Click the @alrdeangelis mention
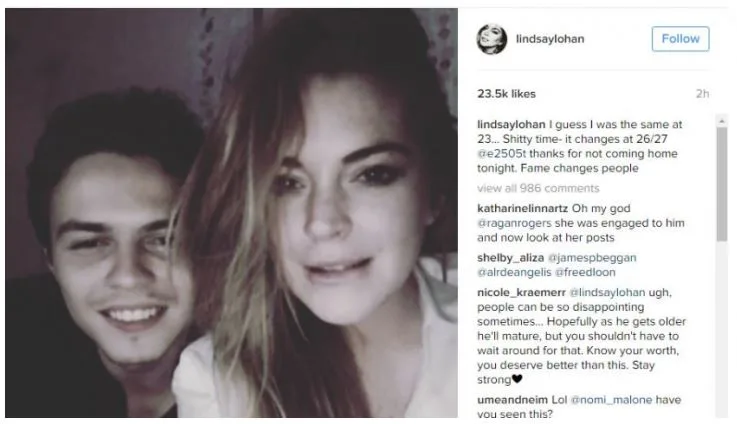 coord(514,272)
